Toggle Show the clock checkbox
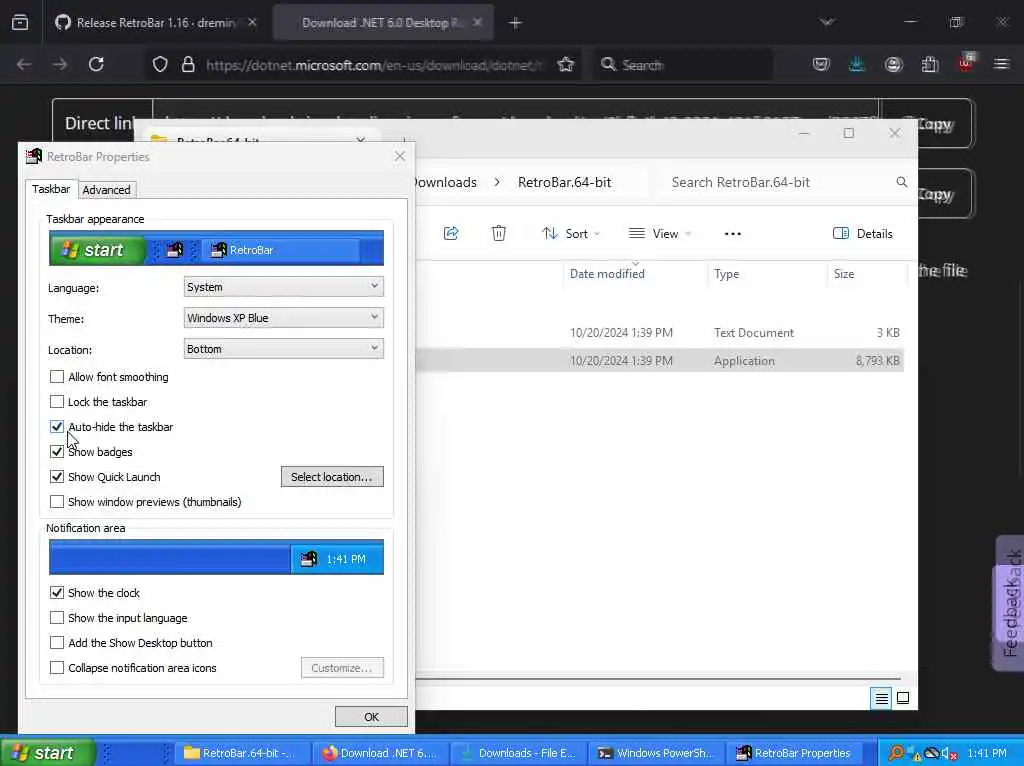Viewport: 1024px width, 766px height. [x=57, y=593]
